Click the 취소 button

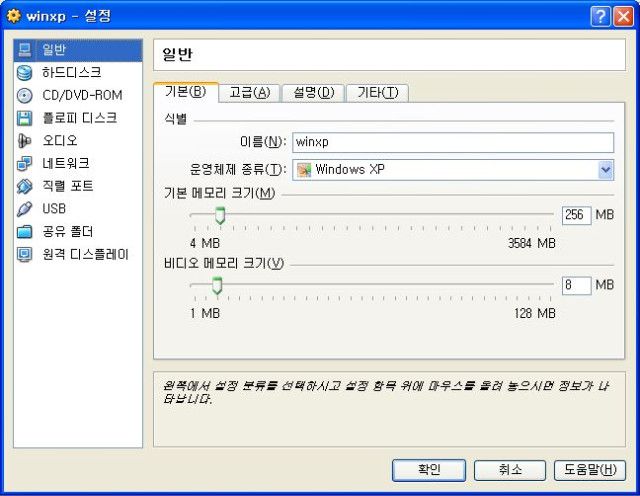click(x=510, y=470)
